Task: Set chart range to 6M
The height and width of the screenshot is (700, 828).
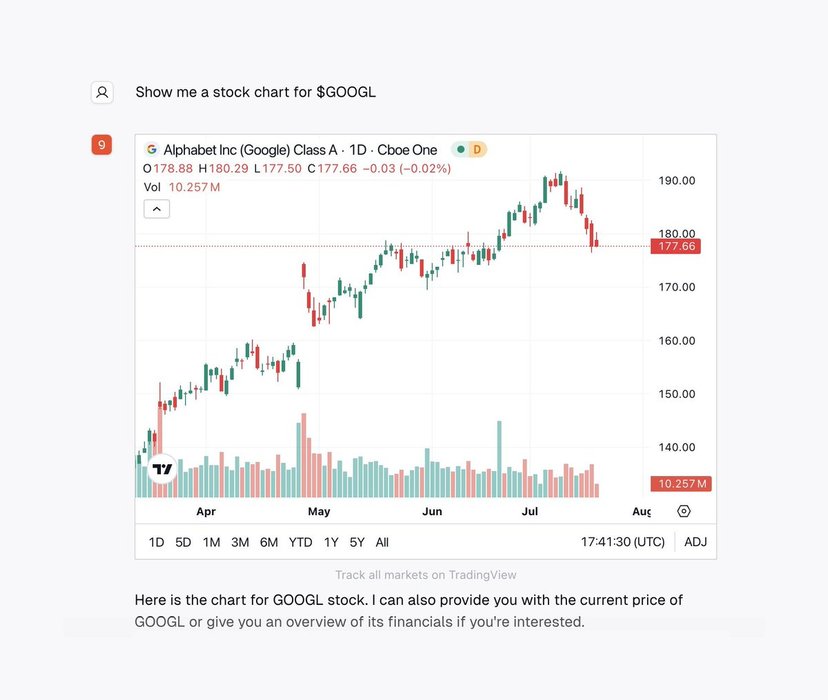Action: 269,542
